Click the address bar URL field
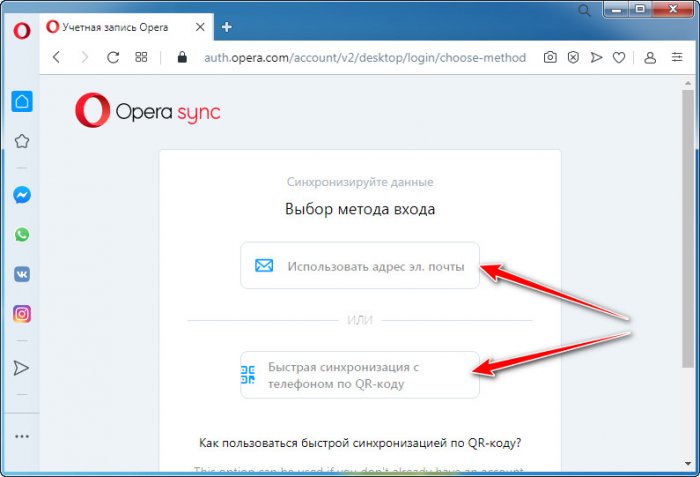The image size is (700, 477). point(365,58)
